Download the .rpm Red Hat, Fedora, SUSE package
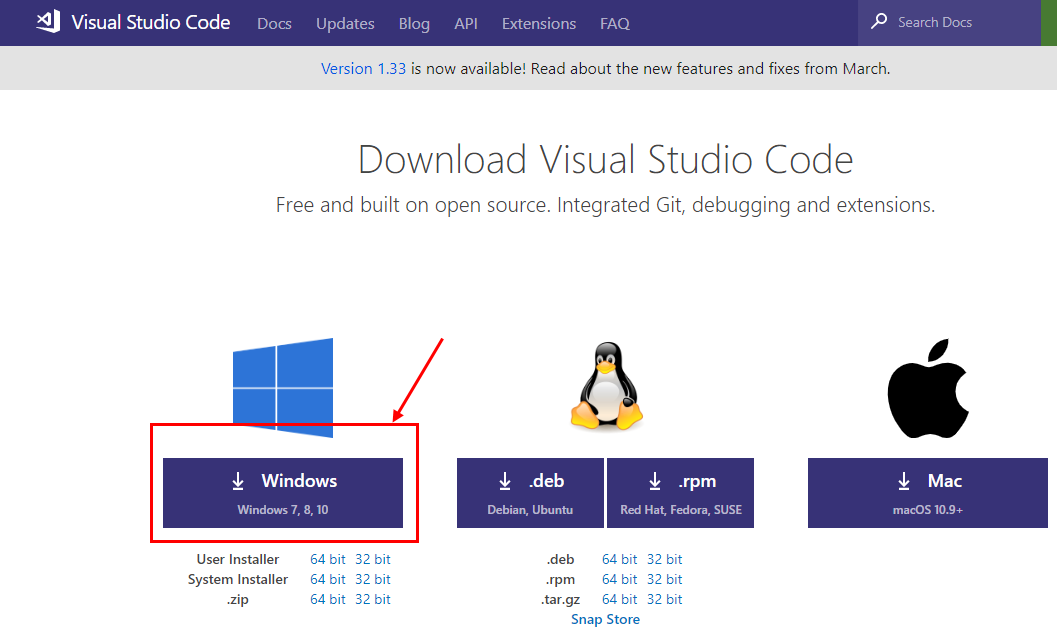The height and width of the screenshot is (633, 1057). click(681, 493)
